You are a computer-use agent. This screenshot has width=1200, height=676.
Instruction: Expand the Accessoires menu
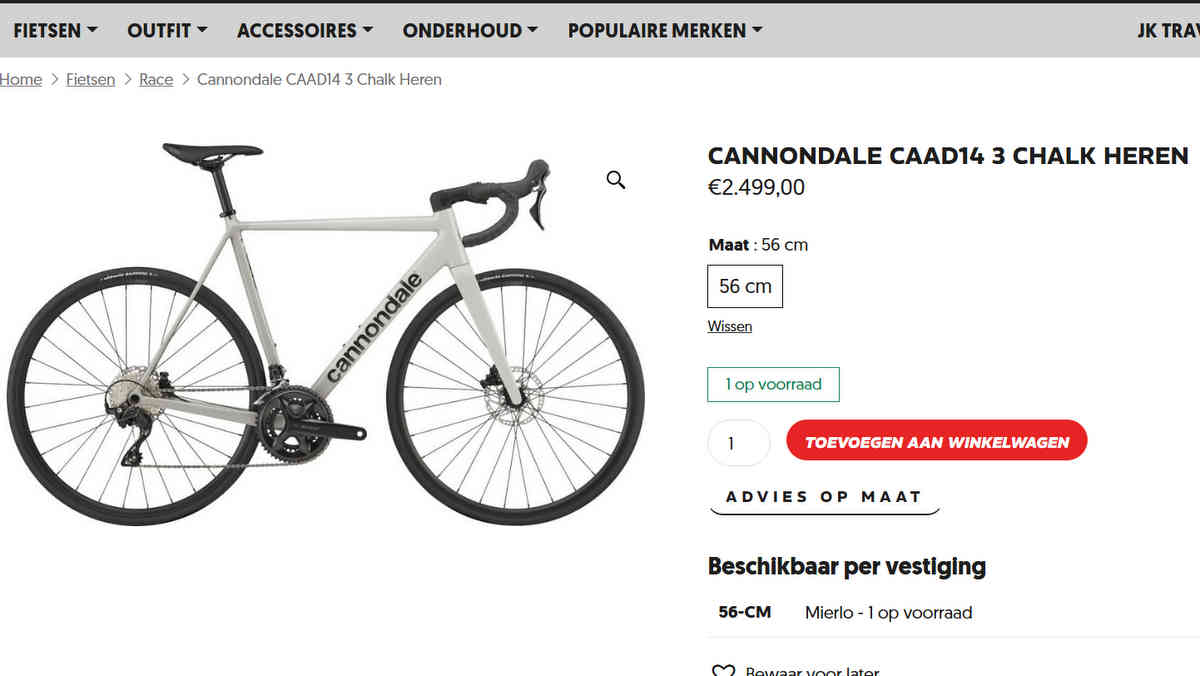point(304,31)
